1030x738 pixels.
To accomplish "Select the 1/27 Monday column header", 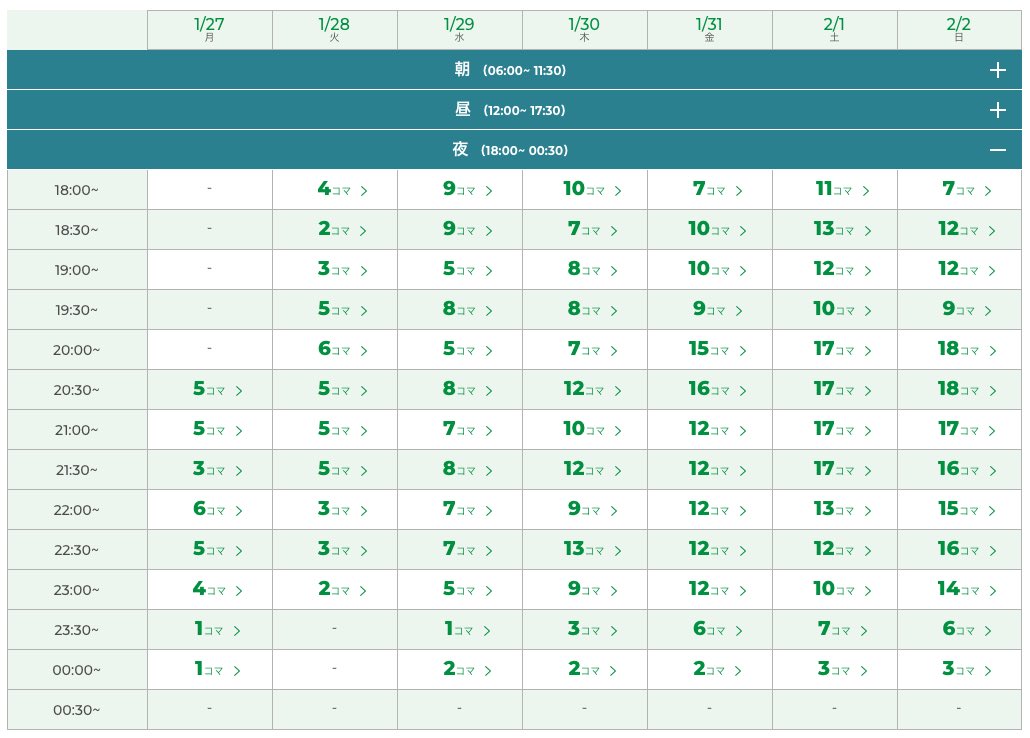I will 210,30.
